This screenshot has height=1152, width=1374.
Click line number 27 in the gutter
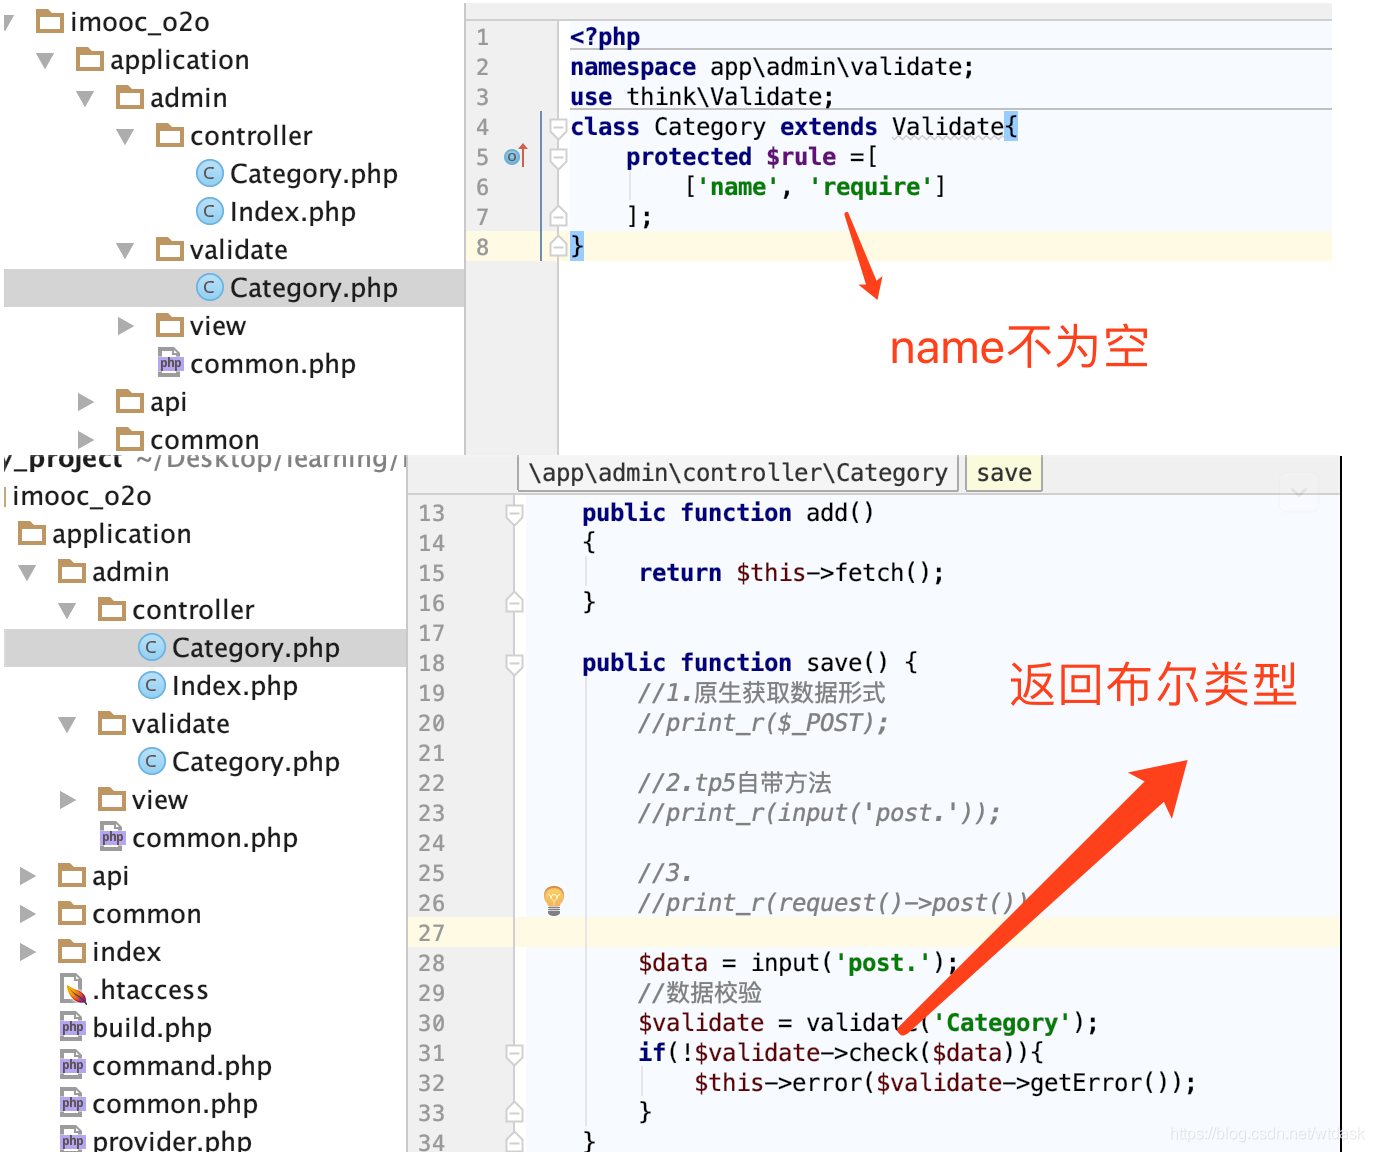[x=431, y=933]
